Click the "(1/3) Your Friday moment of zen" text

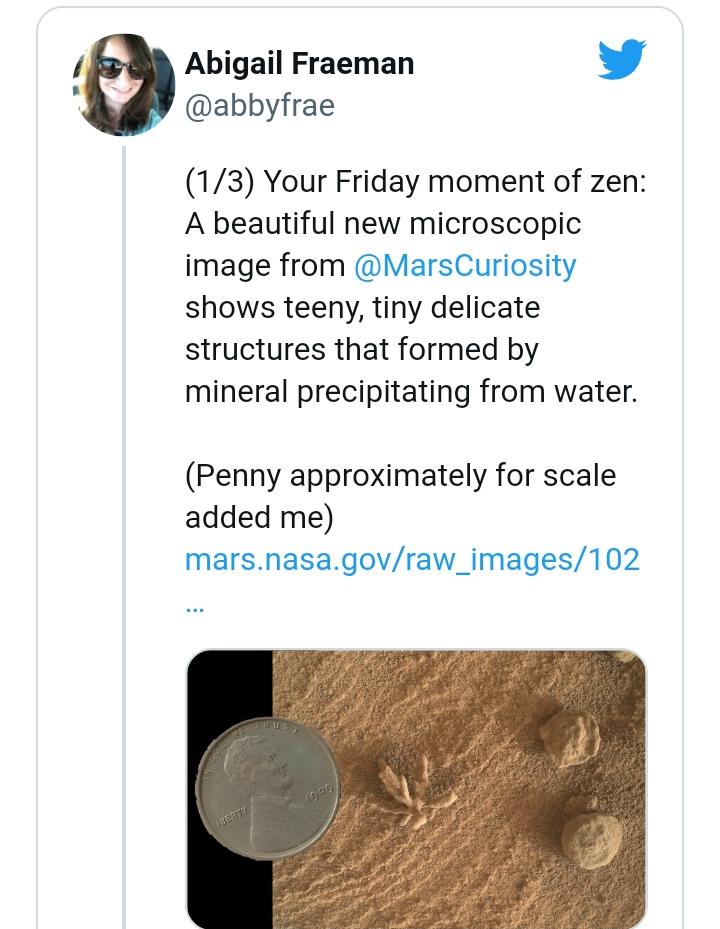click(415, 183)
